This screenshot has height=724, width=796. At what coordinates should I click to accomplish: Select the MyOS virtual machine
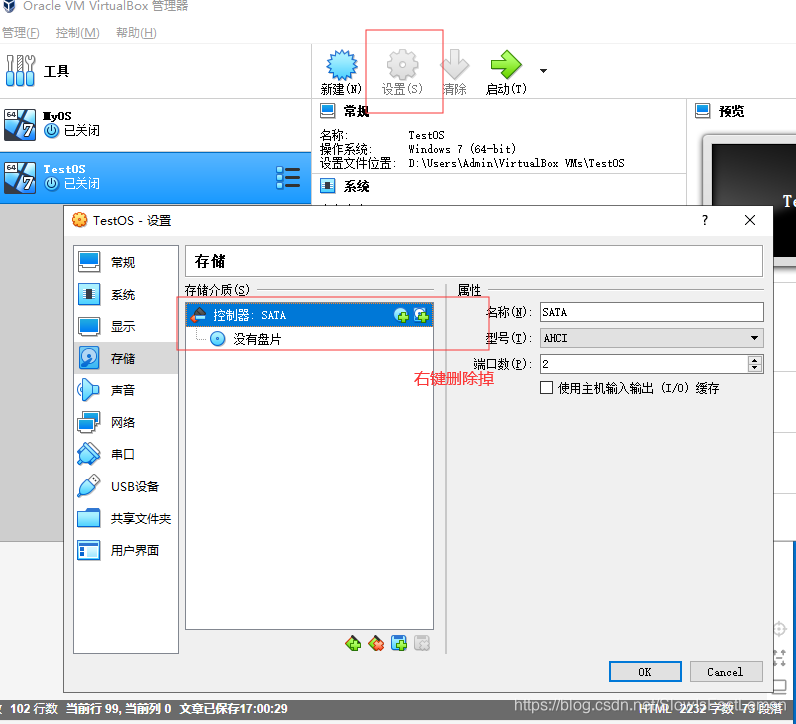(x=155, y=124)
